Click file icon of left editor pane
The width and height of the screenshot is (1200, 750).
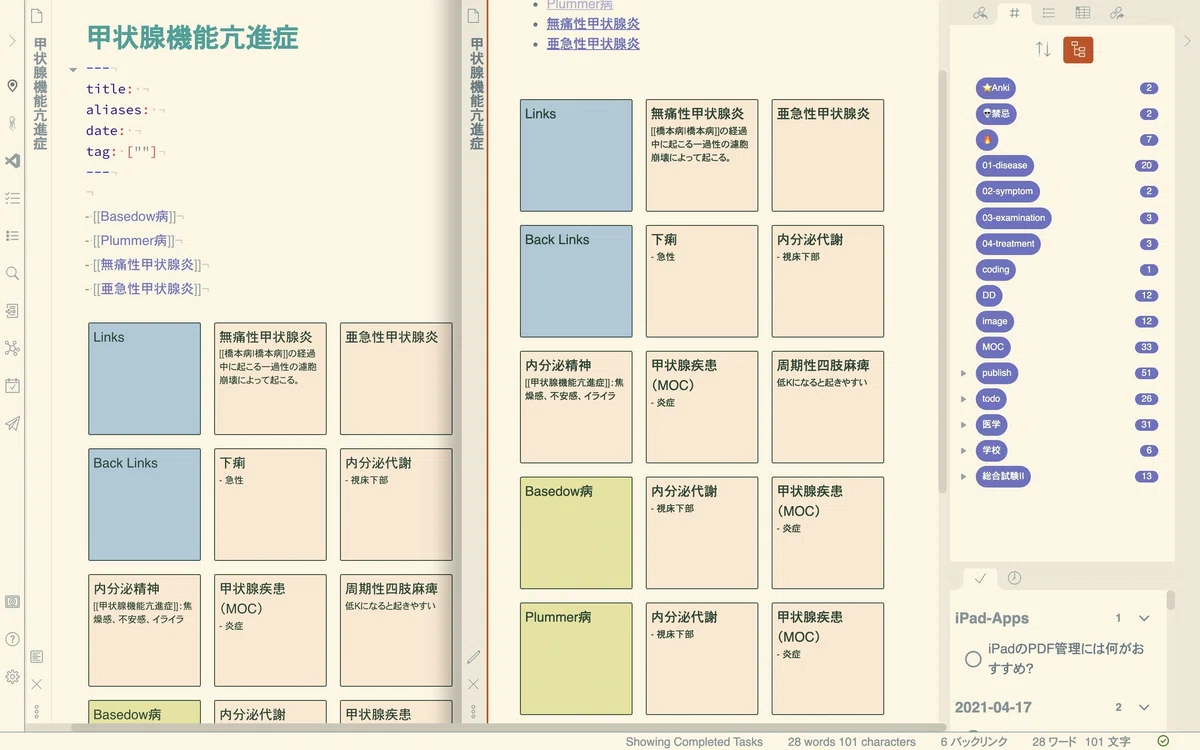pyautogui.click(x=37, y=17)
